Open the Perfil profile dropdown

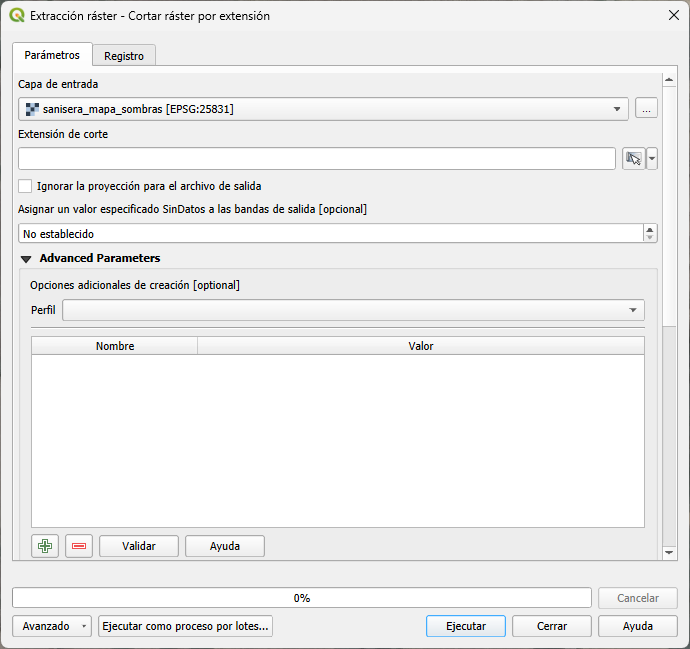coord(353,311)
